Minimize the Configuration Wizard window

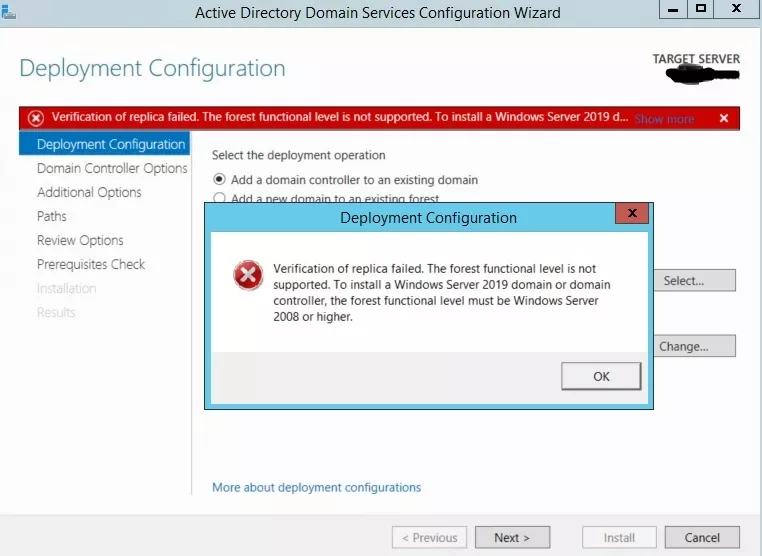pos(673,9)
